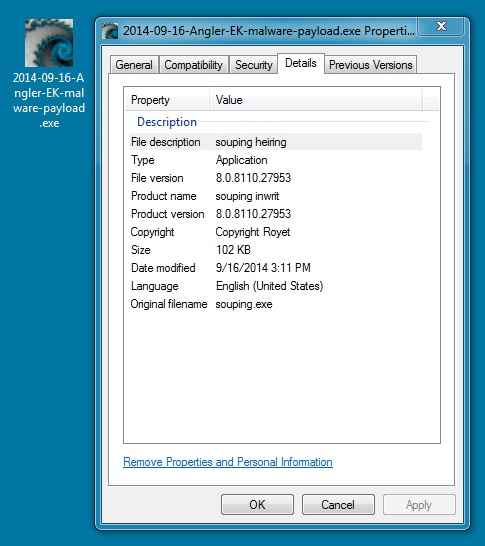
Task: Select the Original filename souping.exe row
Action: click(275, 304)
